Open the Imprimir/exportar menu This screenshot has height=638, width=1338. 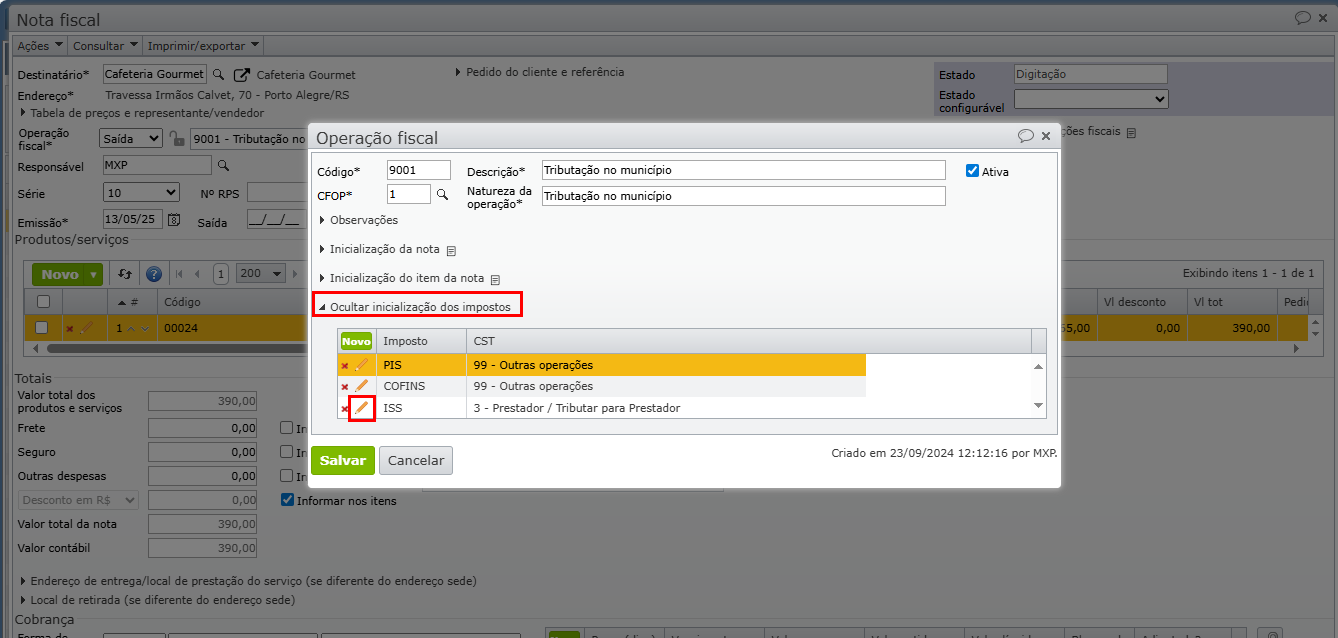click(x=203, y=46)
